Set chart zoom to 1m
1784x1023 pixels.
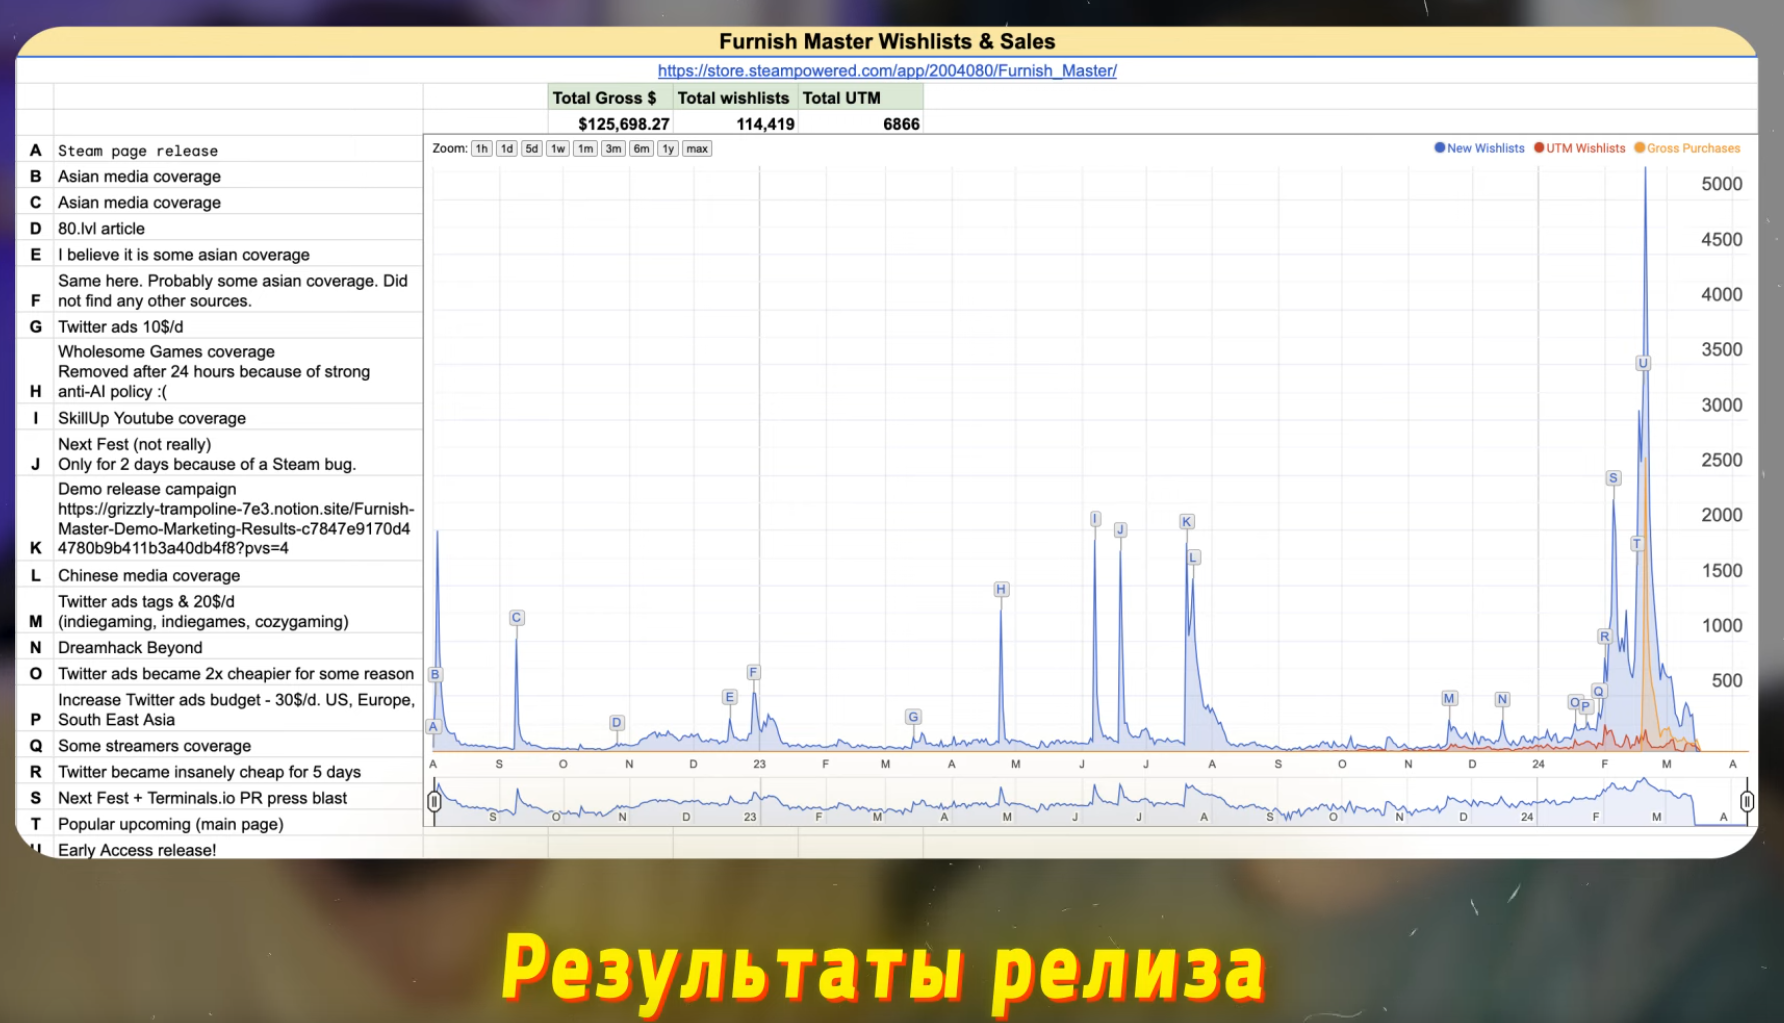click(585, 149)
